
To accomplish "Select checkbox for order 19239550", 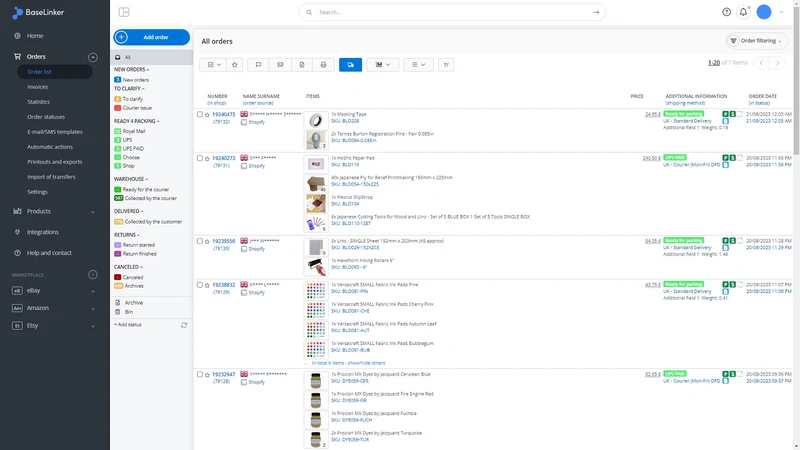I will (200, 241).
